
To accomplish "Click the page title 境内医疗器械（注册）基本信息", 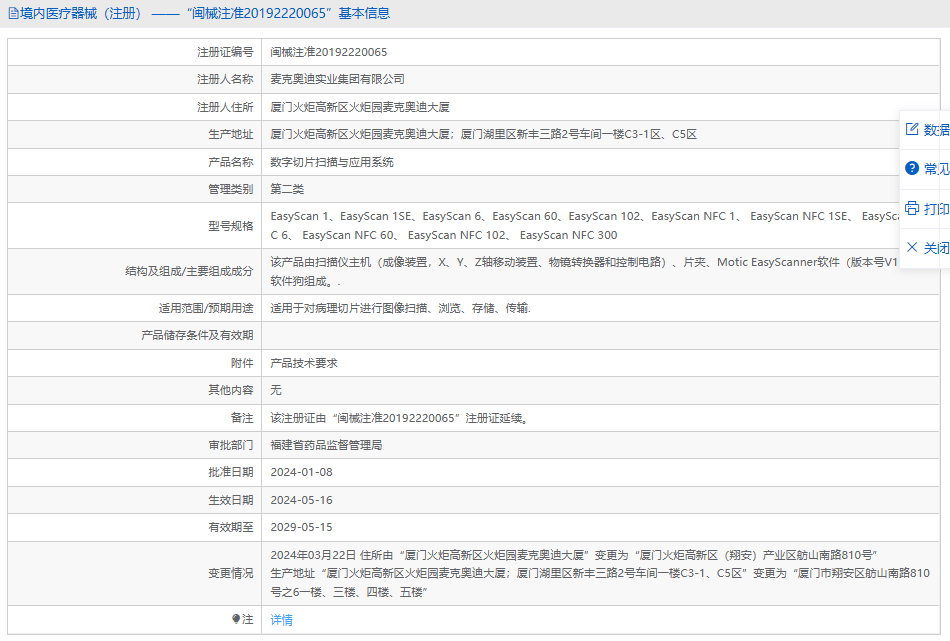I will click(x=205, y=13).
